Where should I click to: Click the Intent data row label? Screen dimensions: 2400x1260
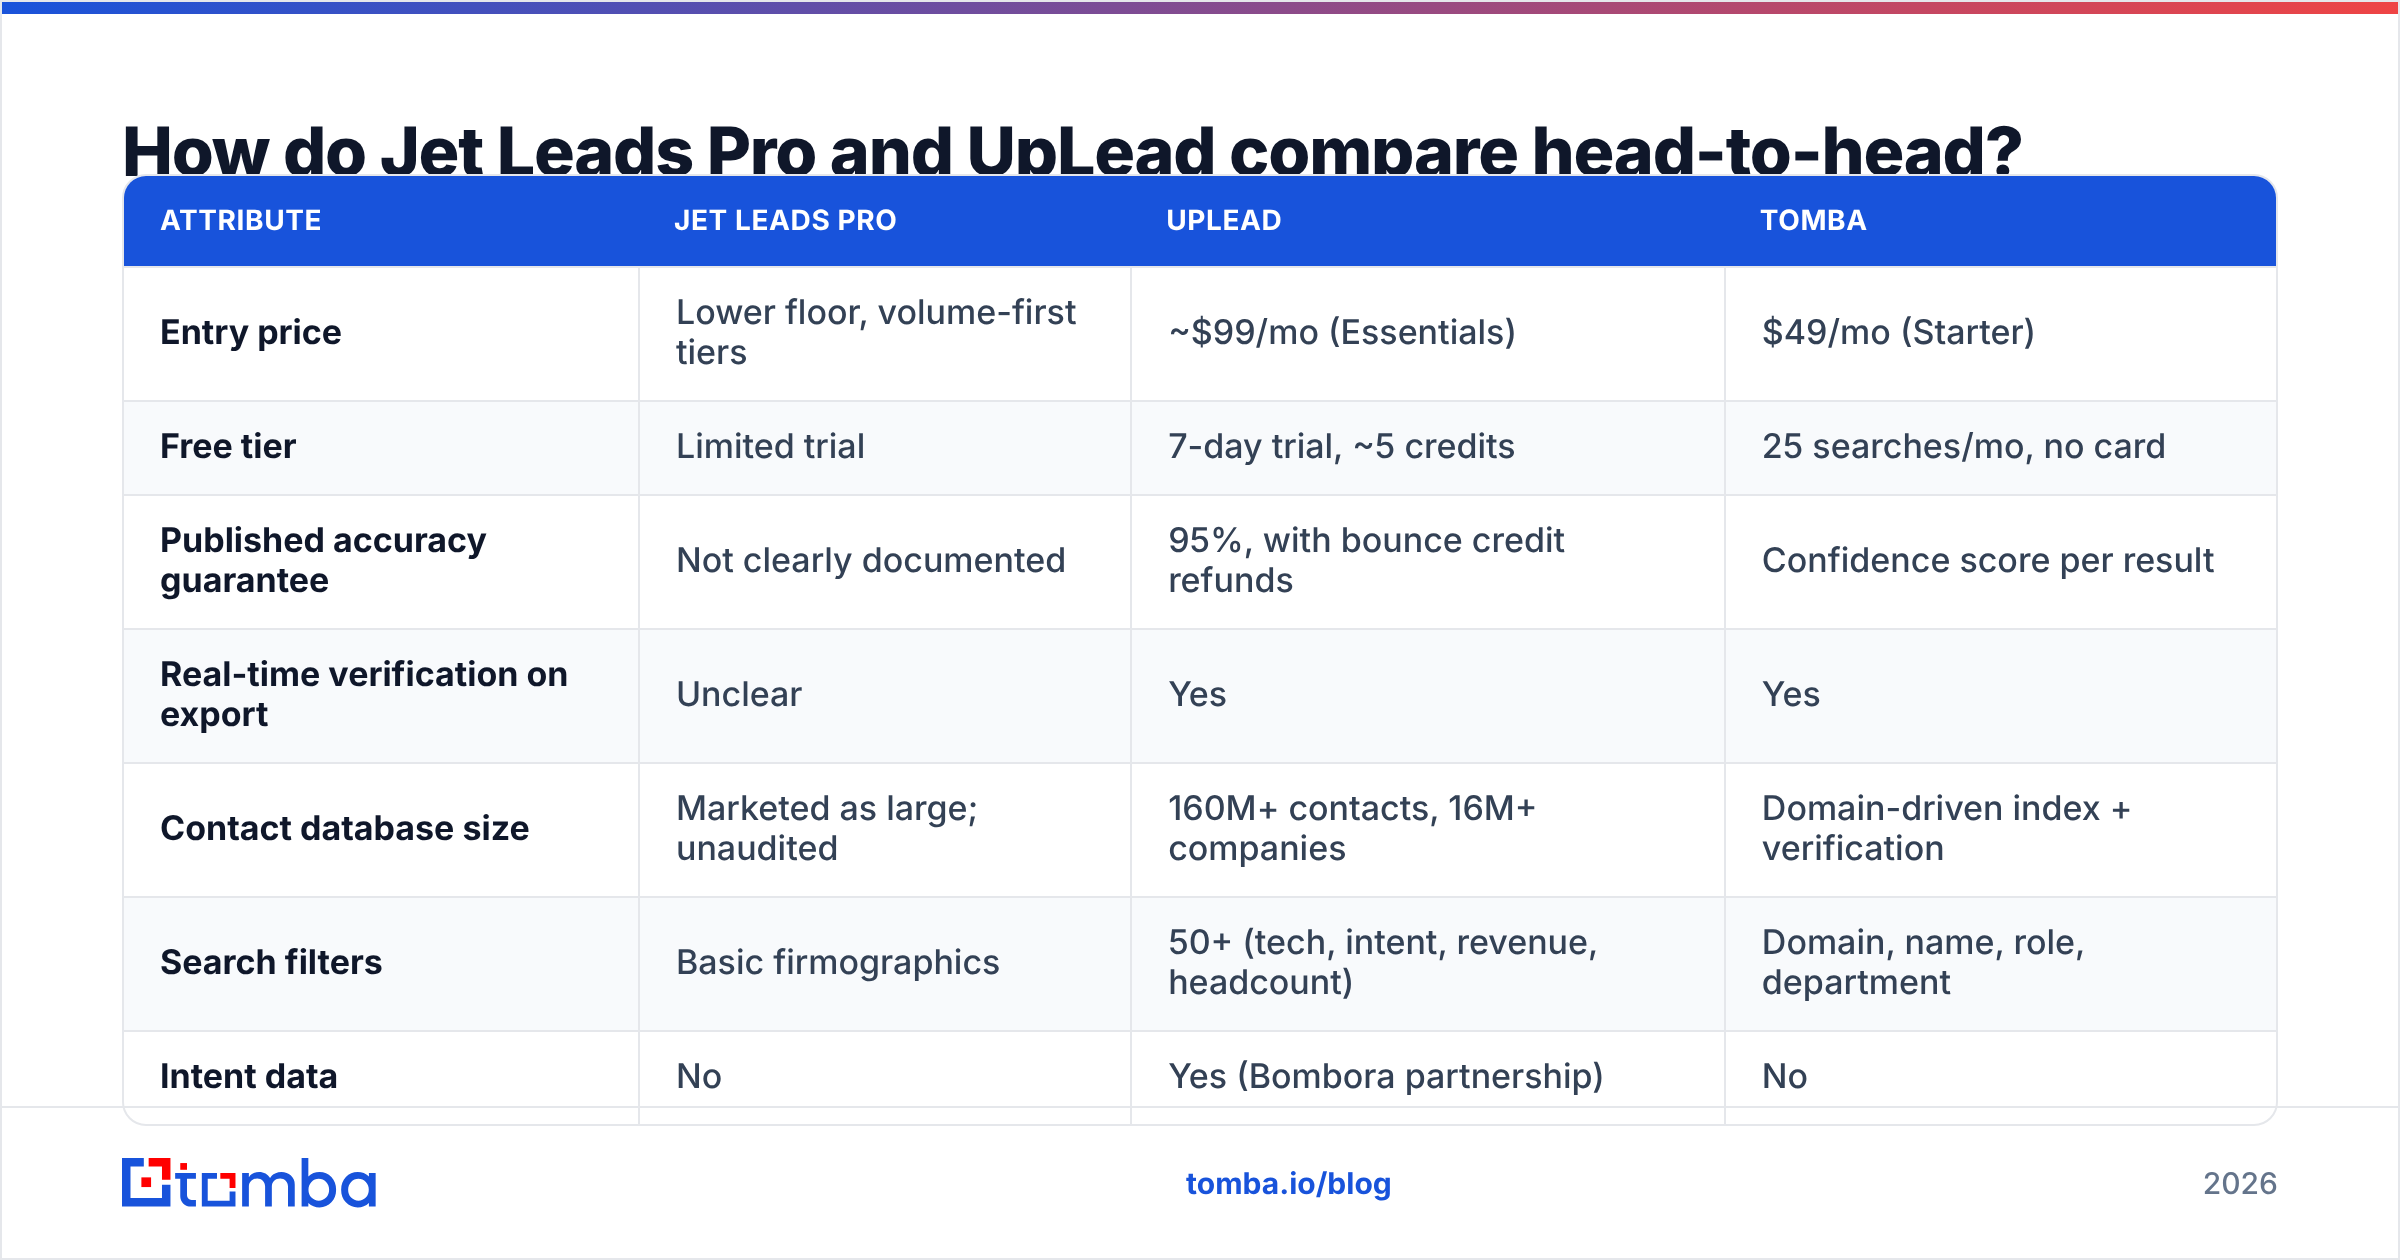click(249, 1076)
